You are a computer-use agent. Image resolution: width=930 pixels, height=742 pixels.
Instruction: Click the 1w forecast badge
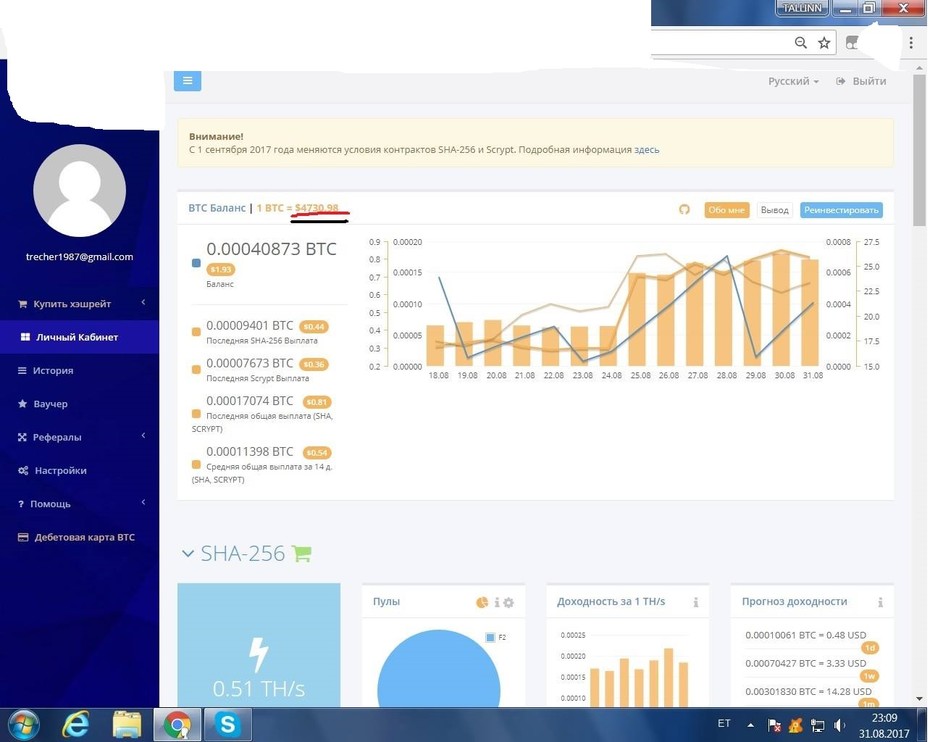point(870,676)
